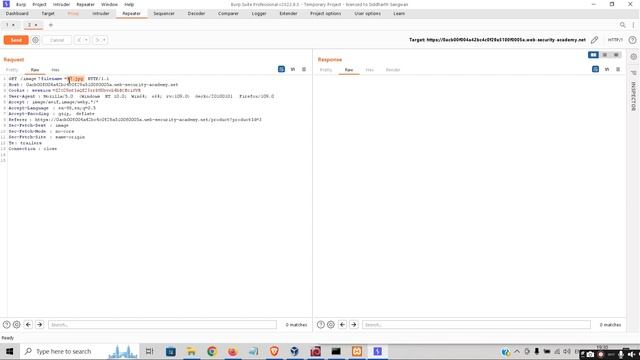The width and height of the screenshot is (640, 360).
Task: Edit target with the pencil icon
Action: coord(594,40)
